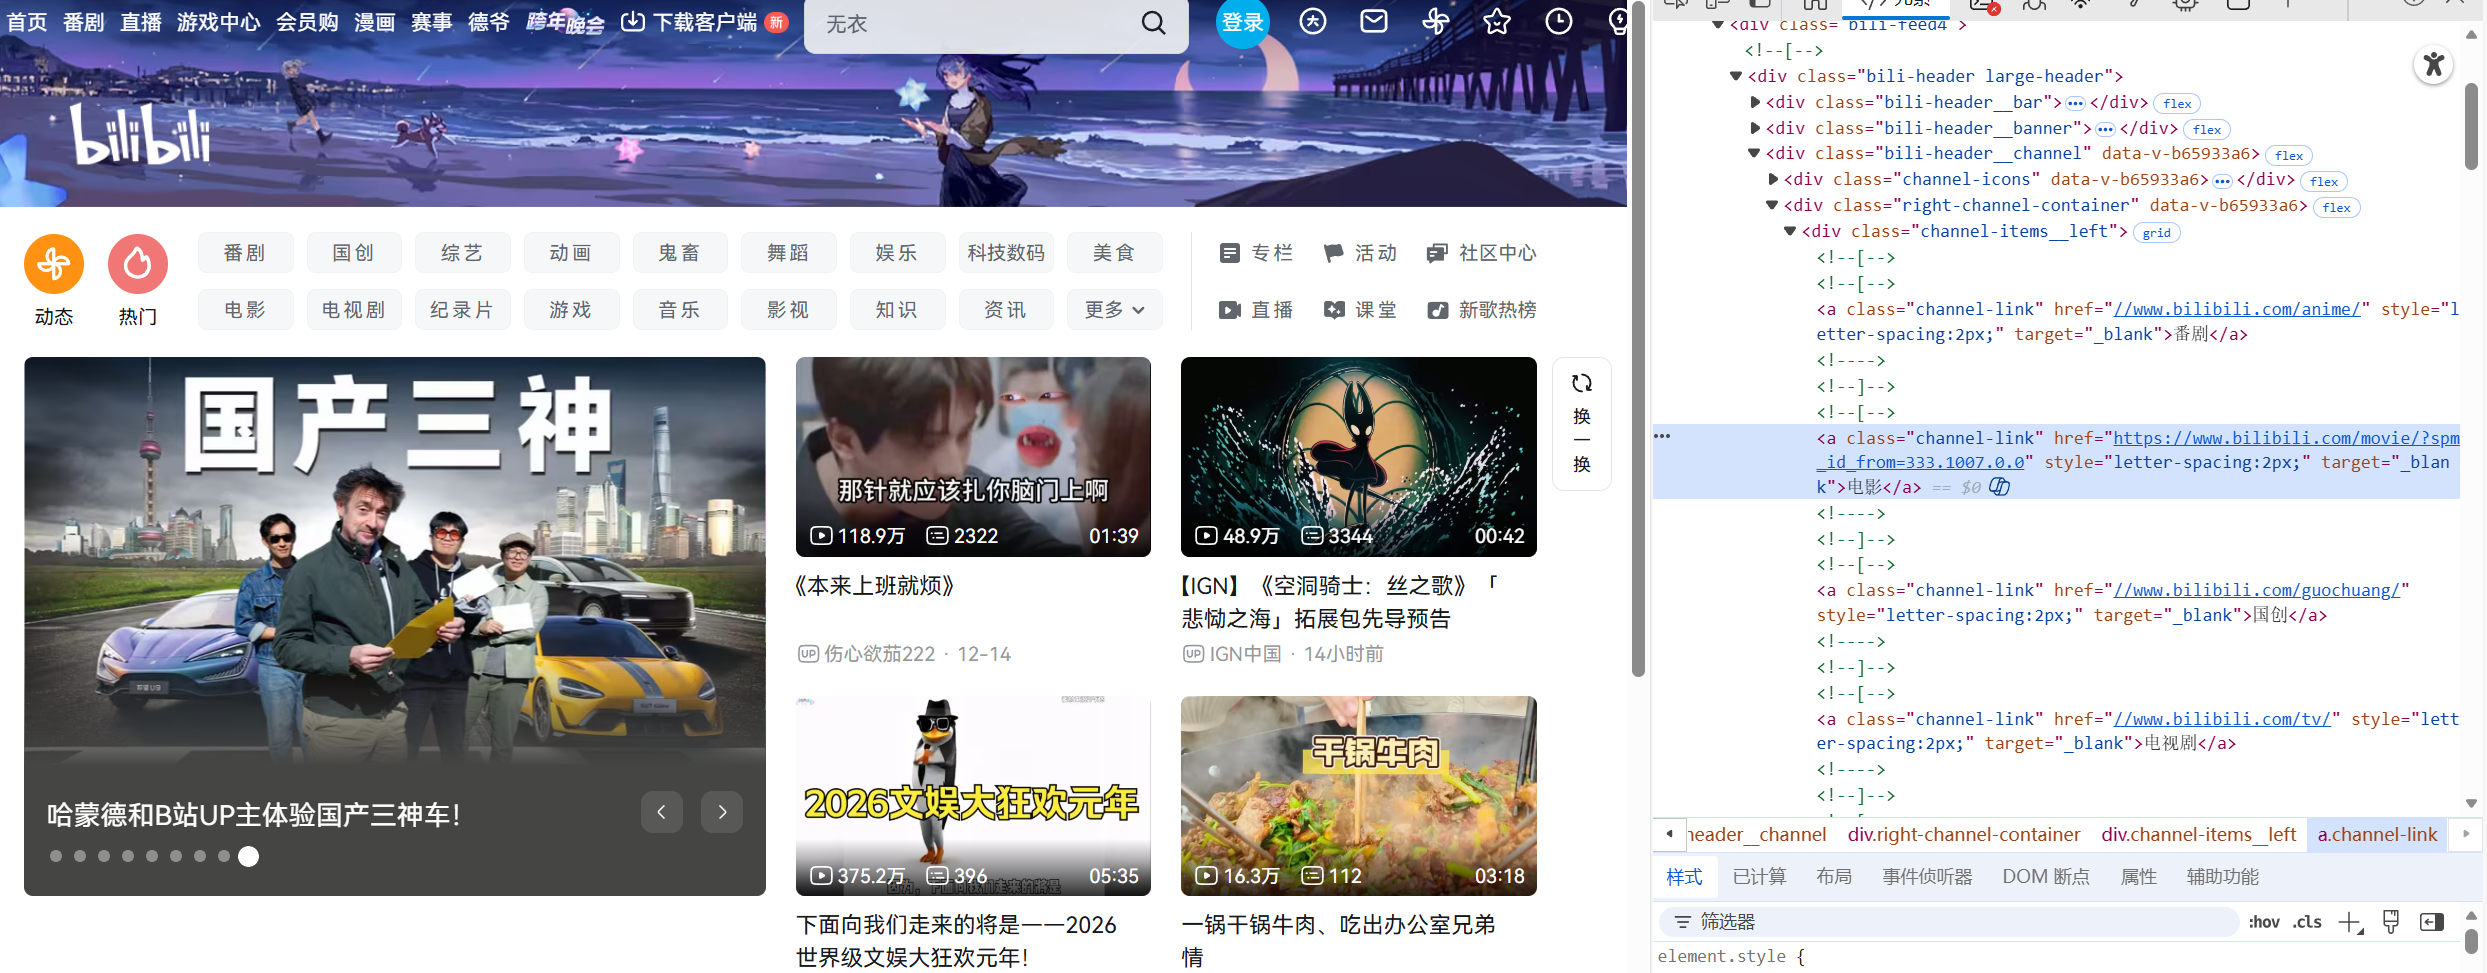Click the last white carousel dot
The height and width of the screenshot is (973, 2487).
[249, 856]
